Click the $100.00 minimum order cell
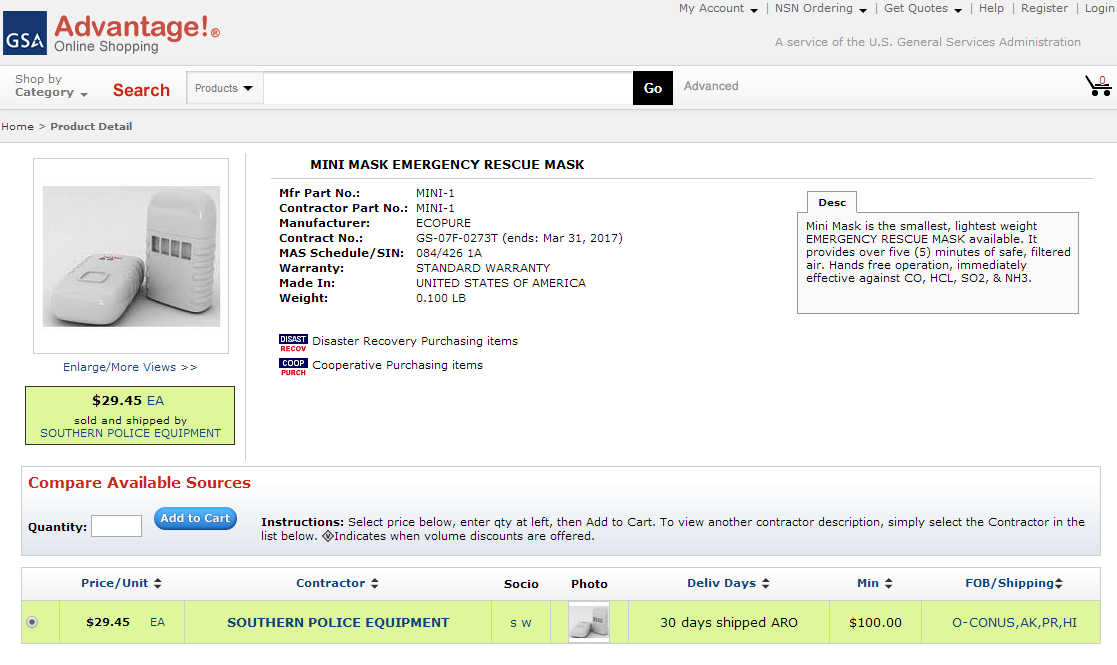This screenshot has height=665, width=1117. tap(876, 622)
